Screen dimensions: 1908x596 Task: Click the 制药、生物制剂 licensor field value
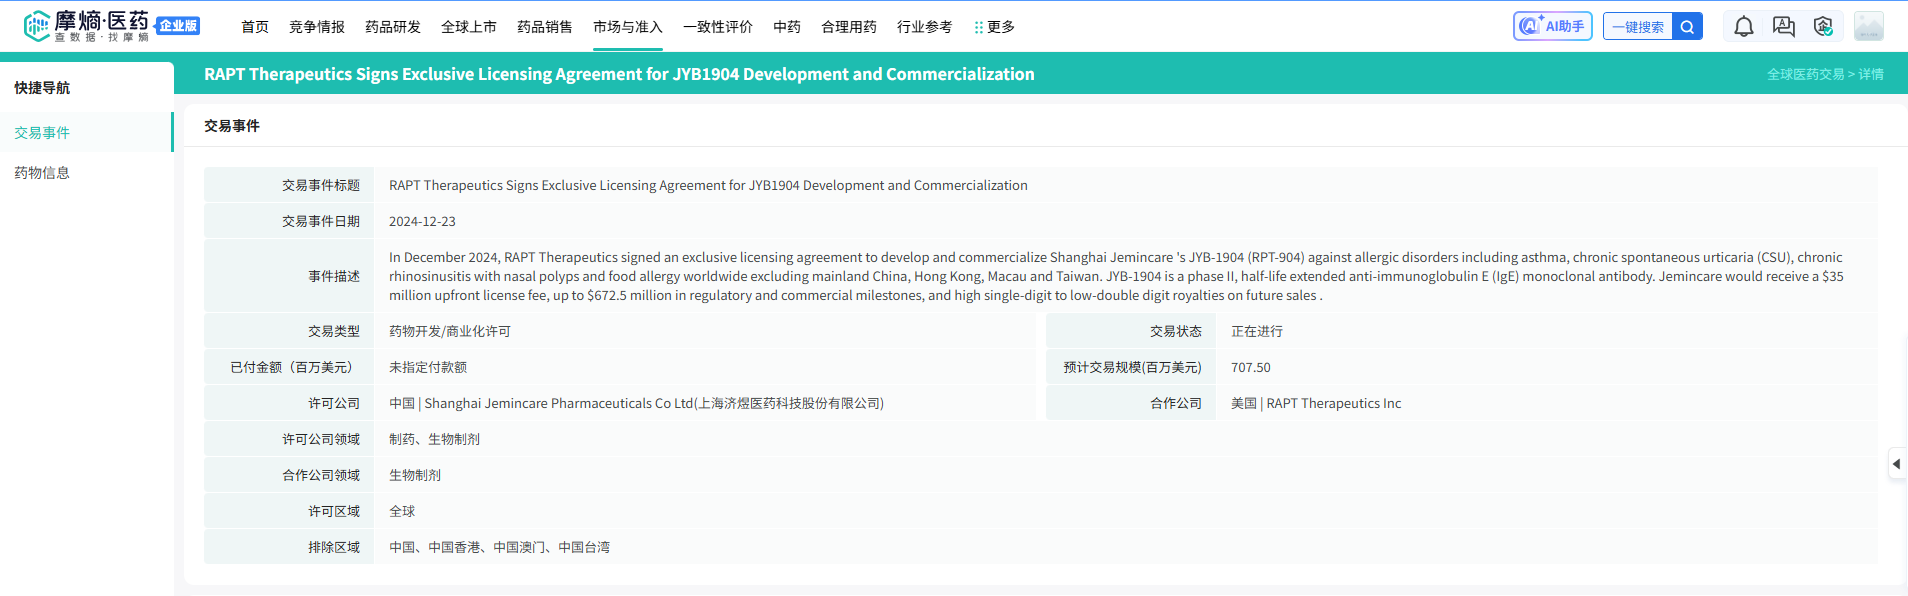[434, 439]
